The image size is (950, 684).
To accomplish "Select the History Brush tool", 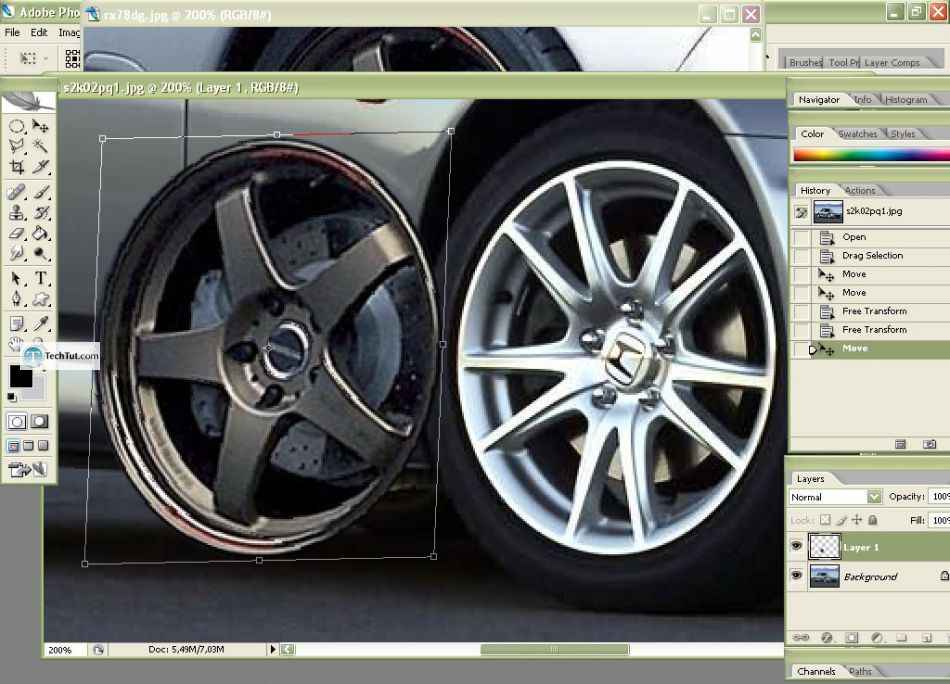I will pyautogui.click(x=40, y=213).
